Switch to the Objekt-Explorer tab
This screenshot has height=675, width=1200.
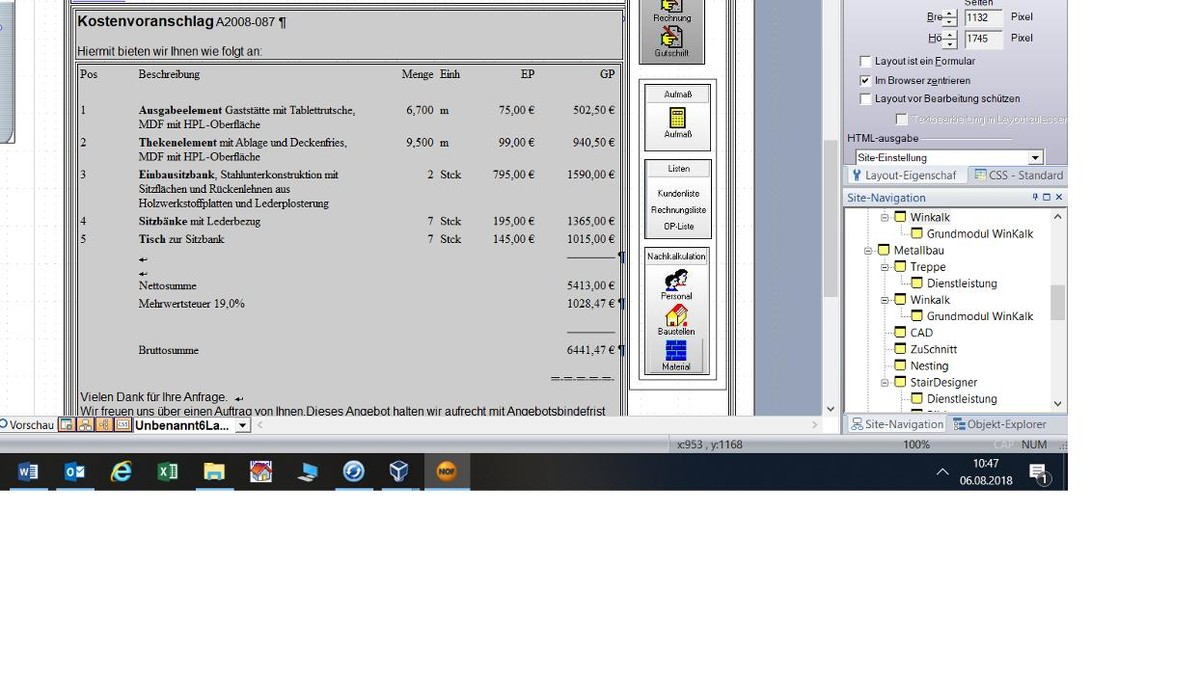[999, 424]
